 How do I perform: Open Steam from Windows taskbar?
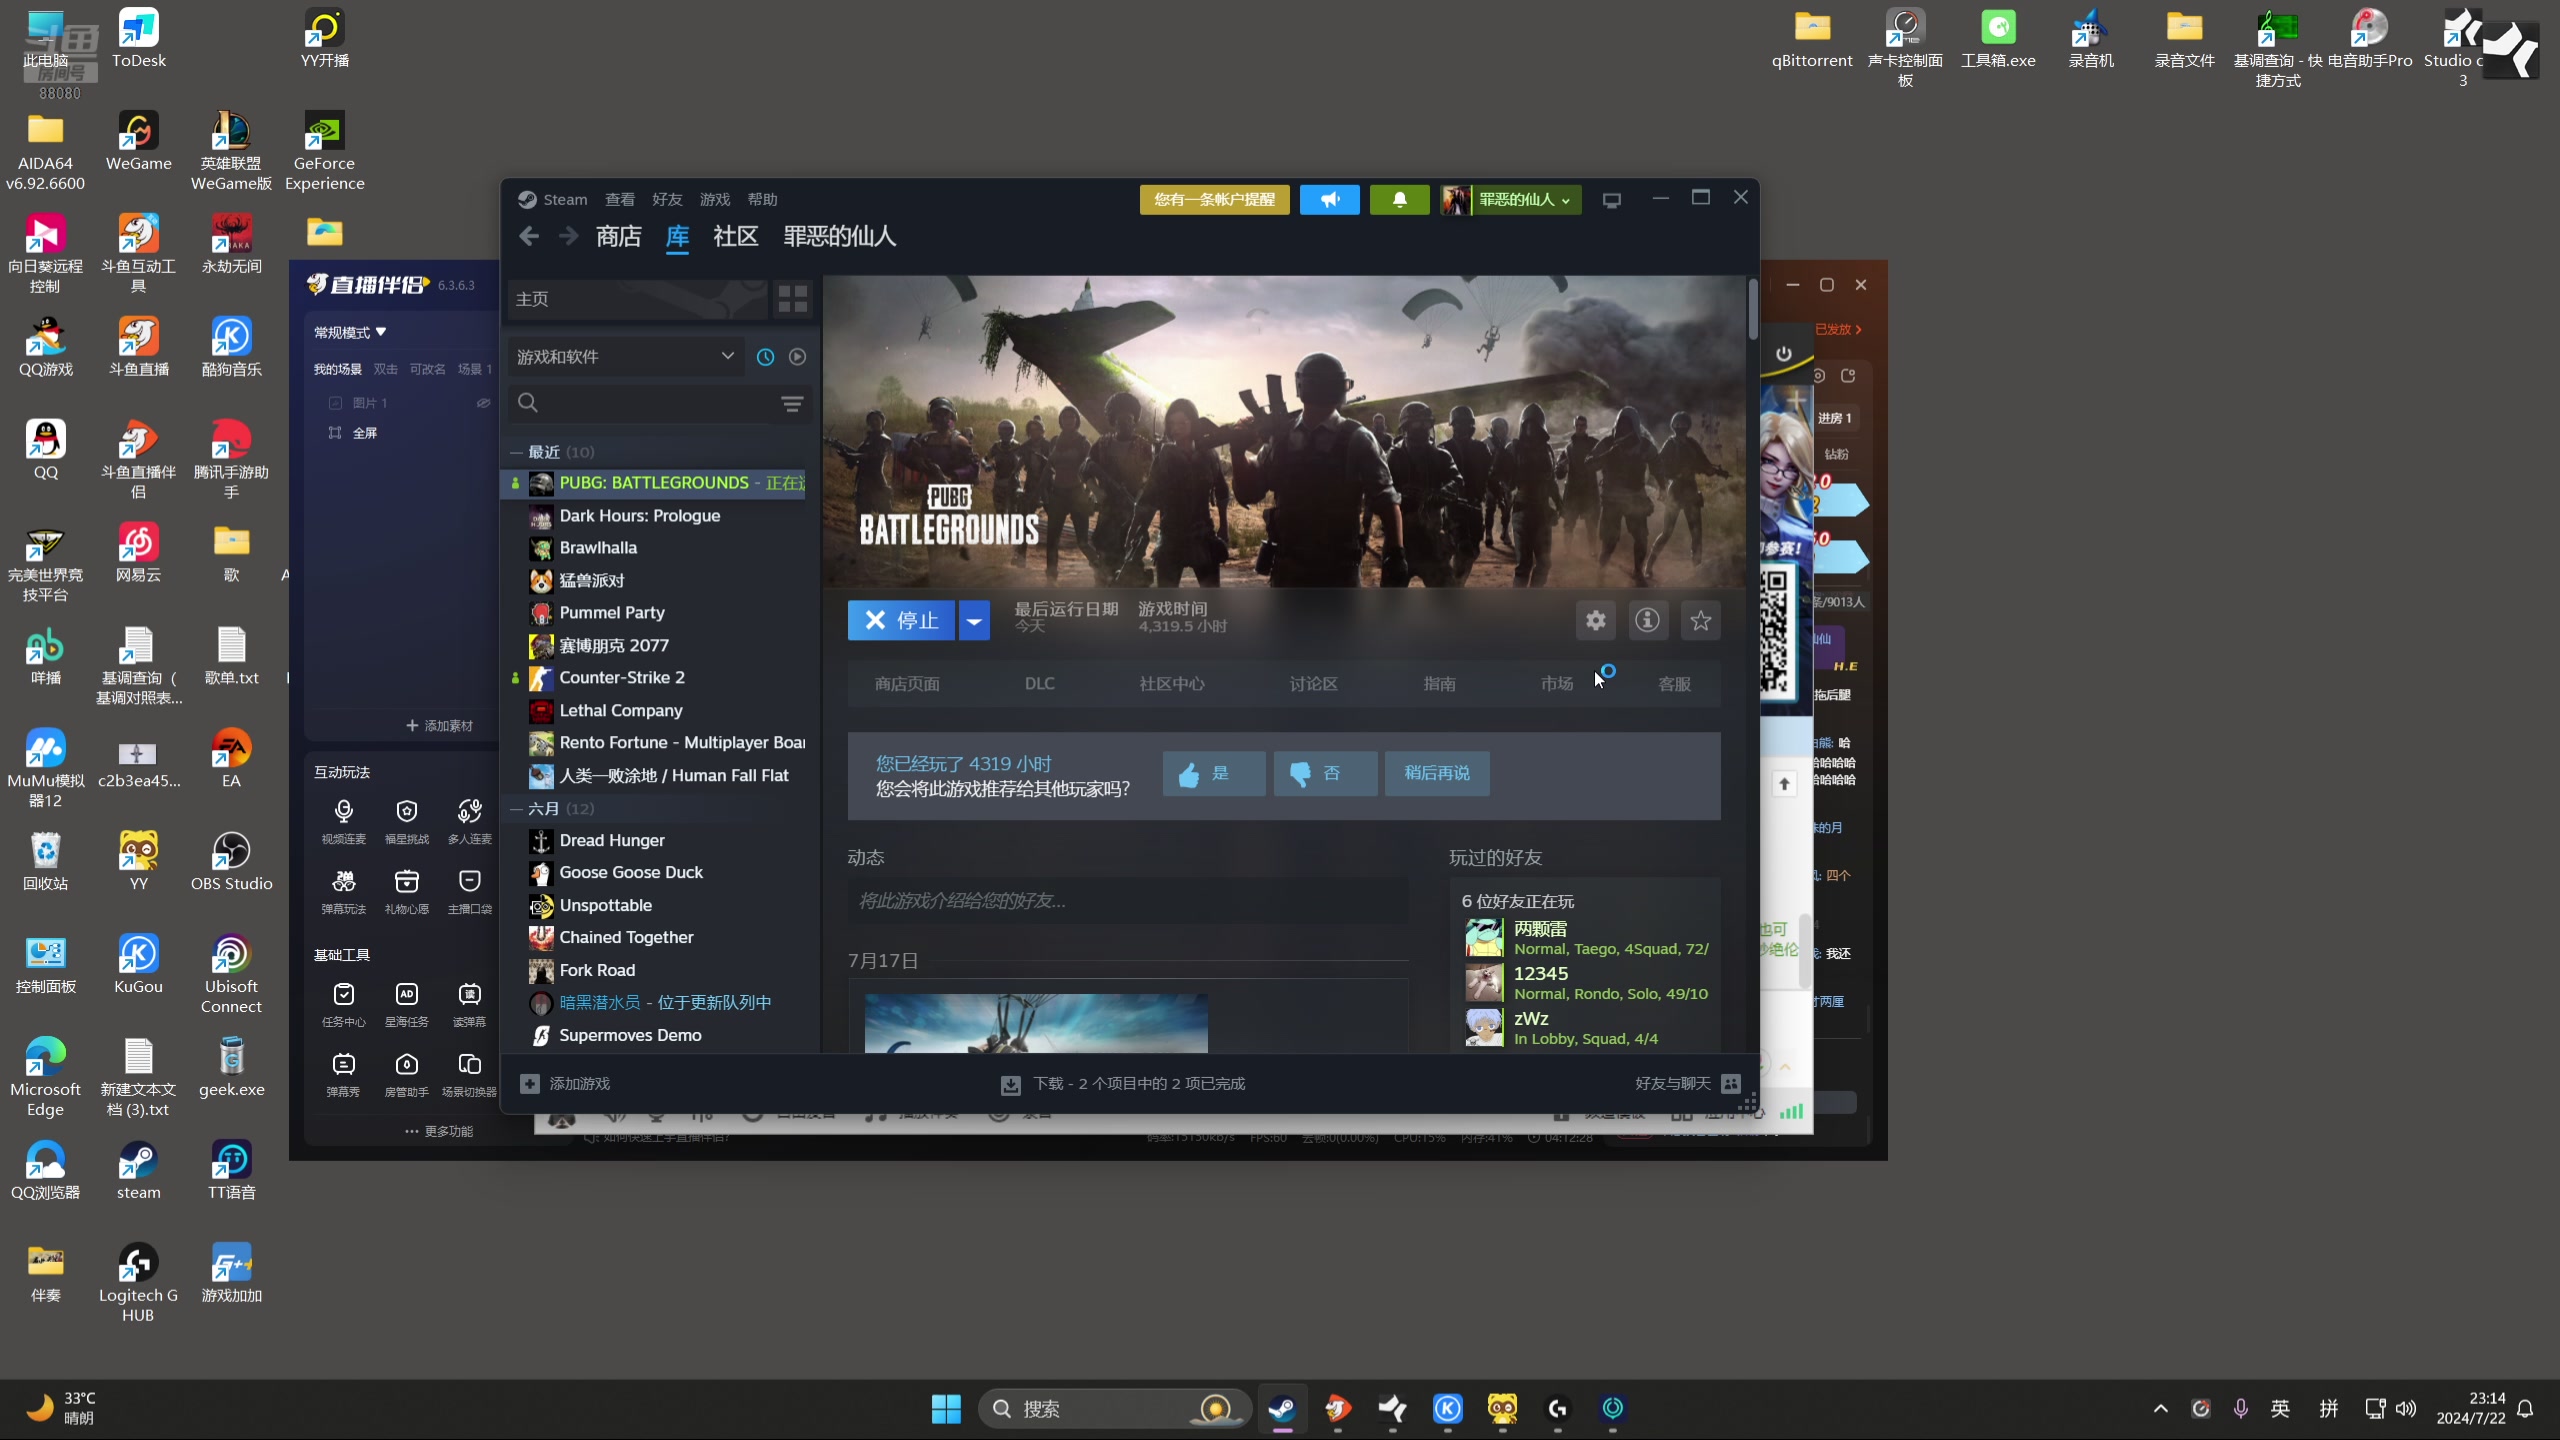(x=1281, y=1408)
